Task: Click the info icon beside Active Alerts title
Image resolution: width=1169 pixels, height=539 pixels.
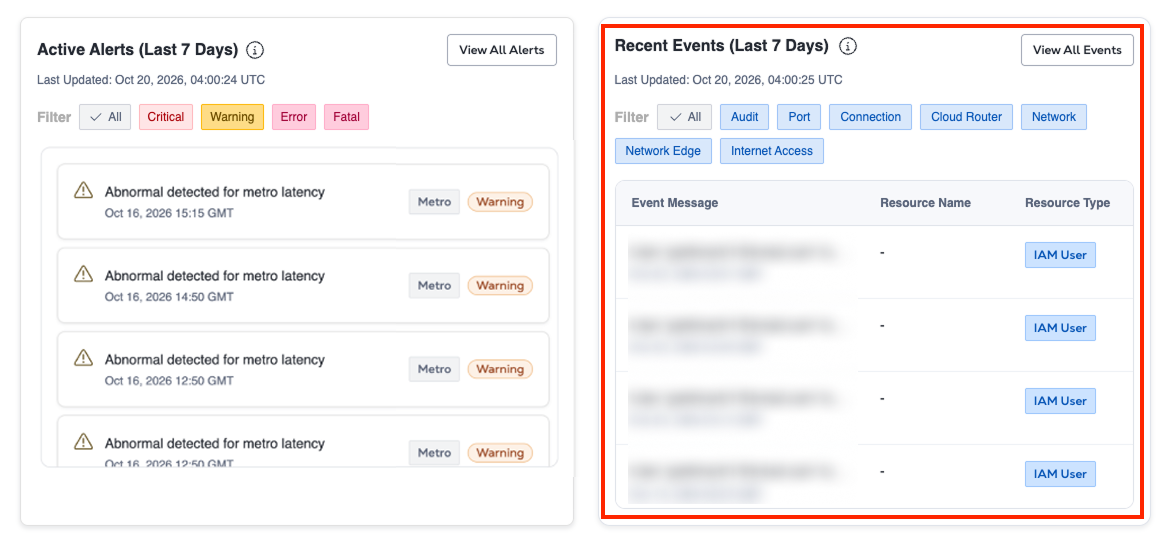Action: [255, 50]
